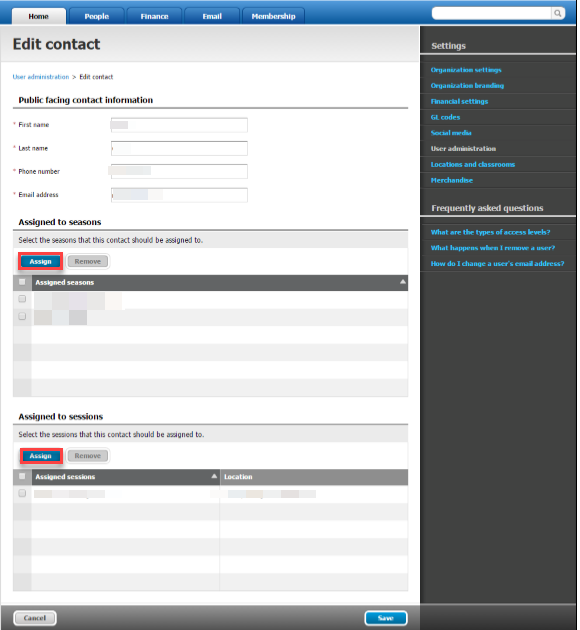Tick the select-all checkbox in Assigned sessions header

pyautogui.click(x=22, y=477)
